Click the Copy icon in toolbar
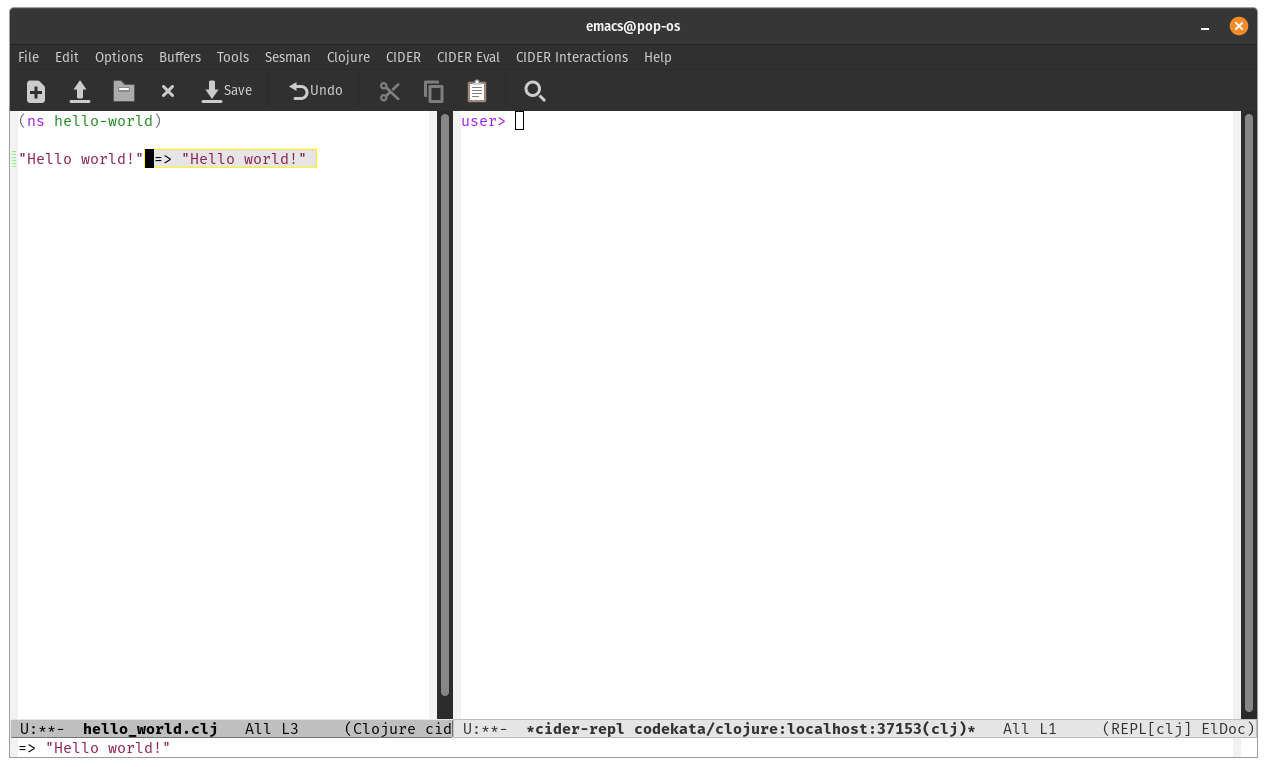 [434, 91]
